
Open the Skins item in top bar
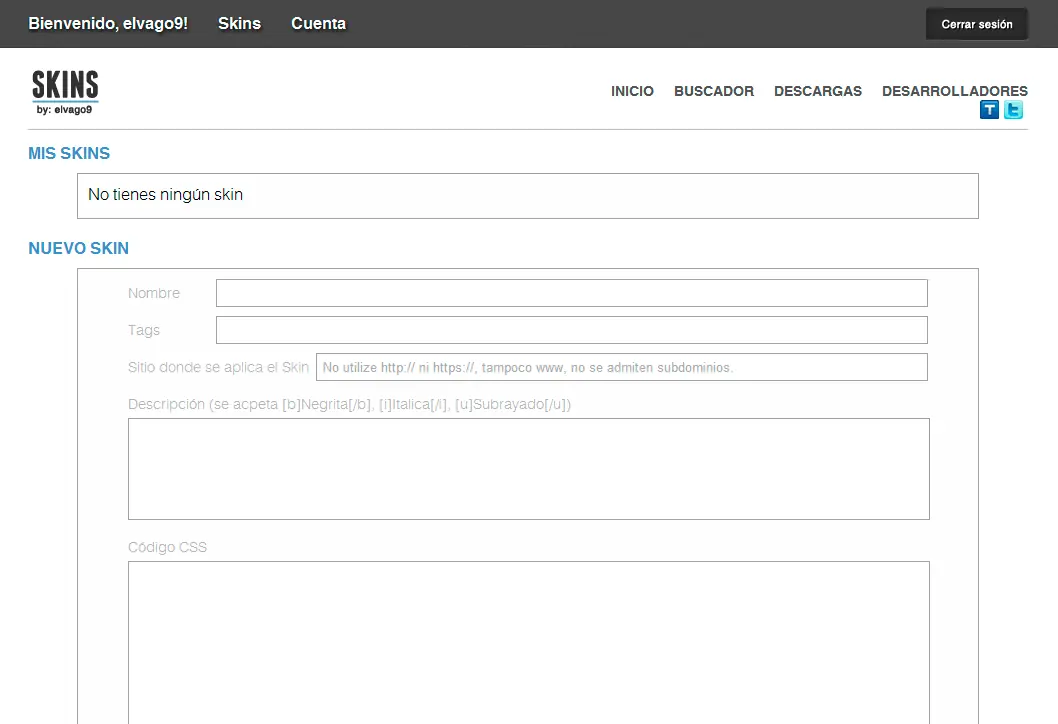(239, 23)
